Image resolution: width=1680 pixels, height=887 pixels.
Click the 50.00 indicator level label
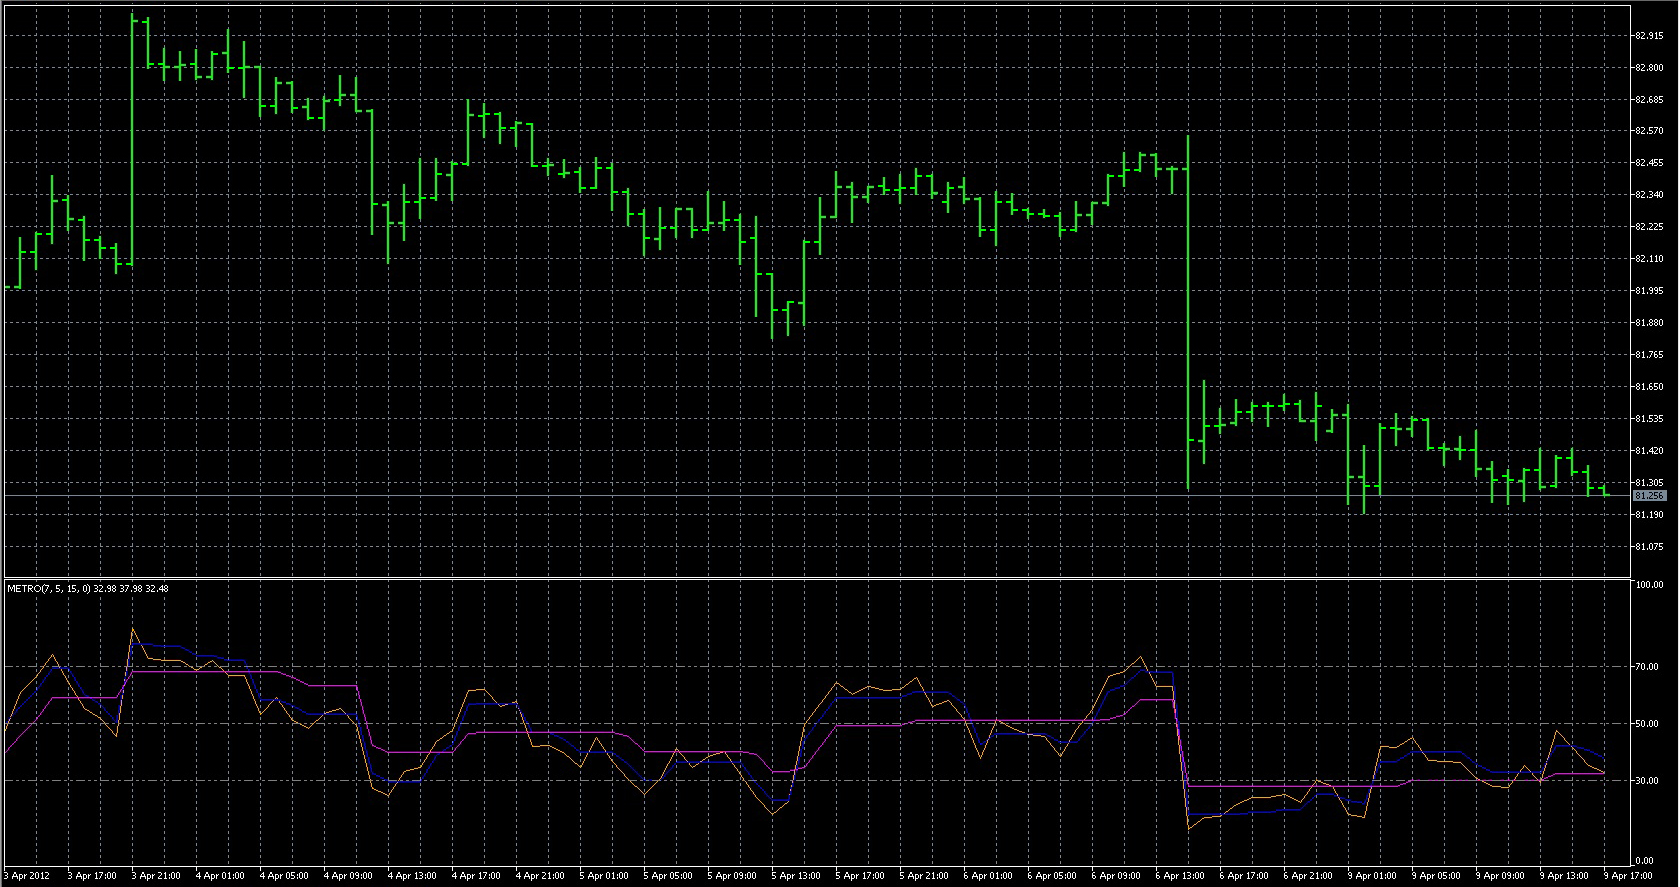pos(1646,724)
